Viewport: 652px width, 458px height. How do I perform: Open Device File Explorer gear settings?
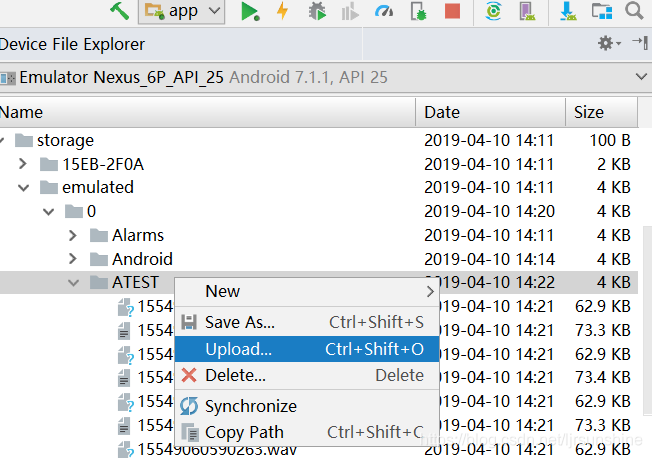609,43
